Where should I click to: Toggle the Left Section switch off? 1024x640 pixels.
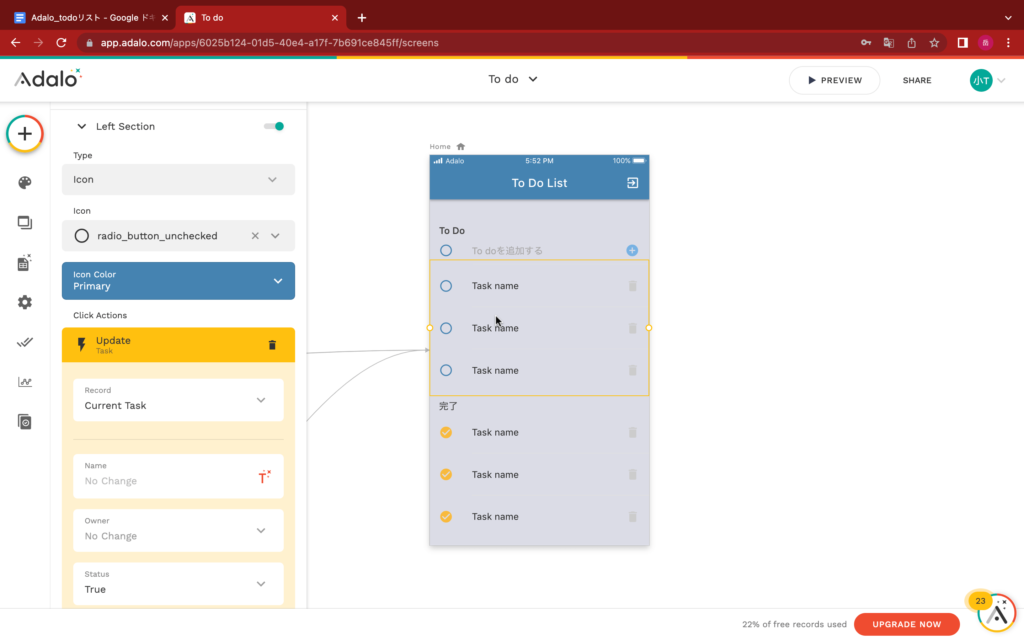pyautogui.click(x=273, y=126)
